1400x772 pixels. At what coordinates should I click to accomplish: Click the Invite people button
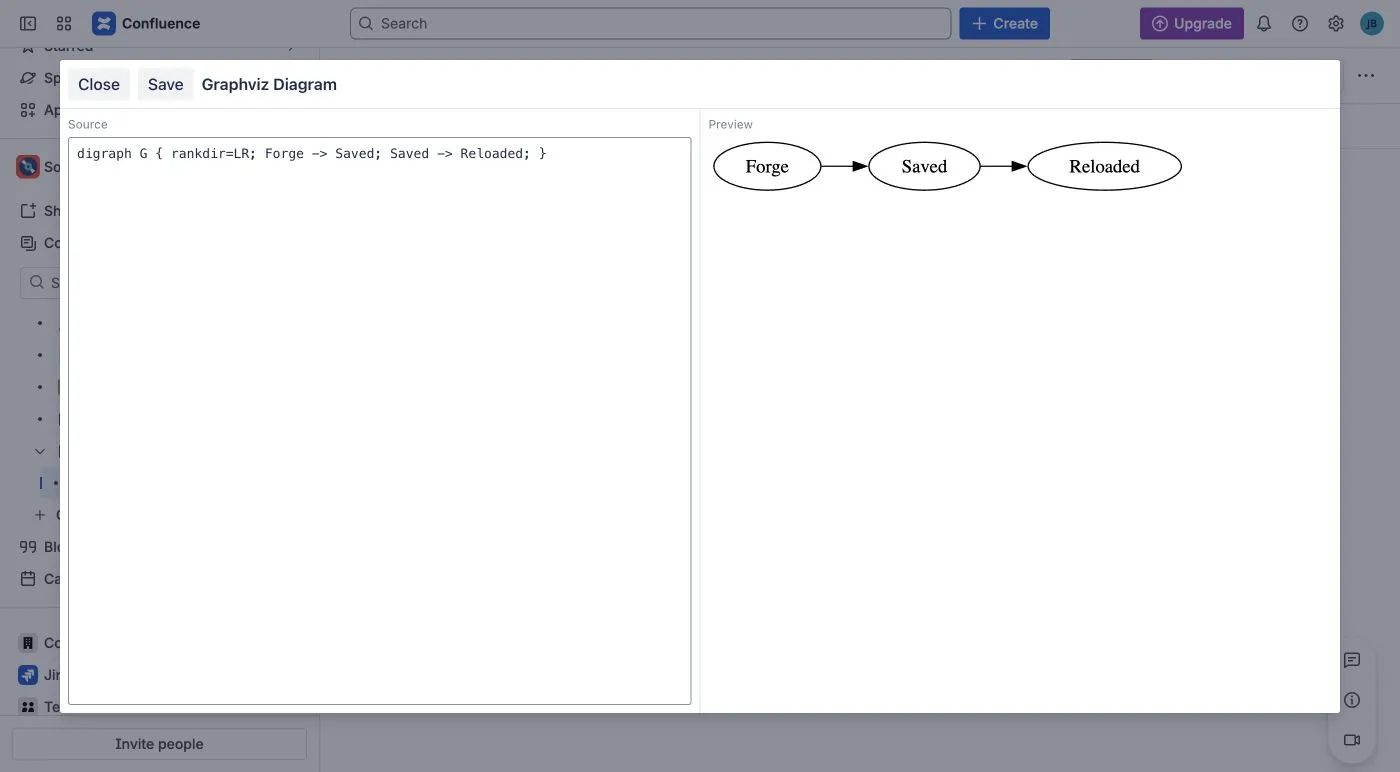159,744
